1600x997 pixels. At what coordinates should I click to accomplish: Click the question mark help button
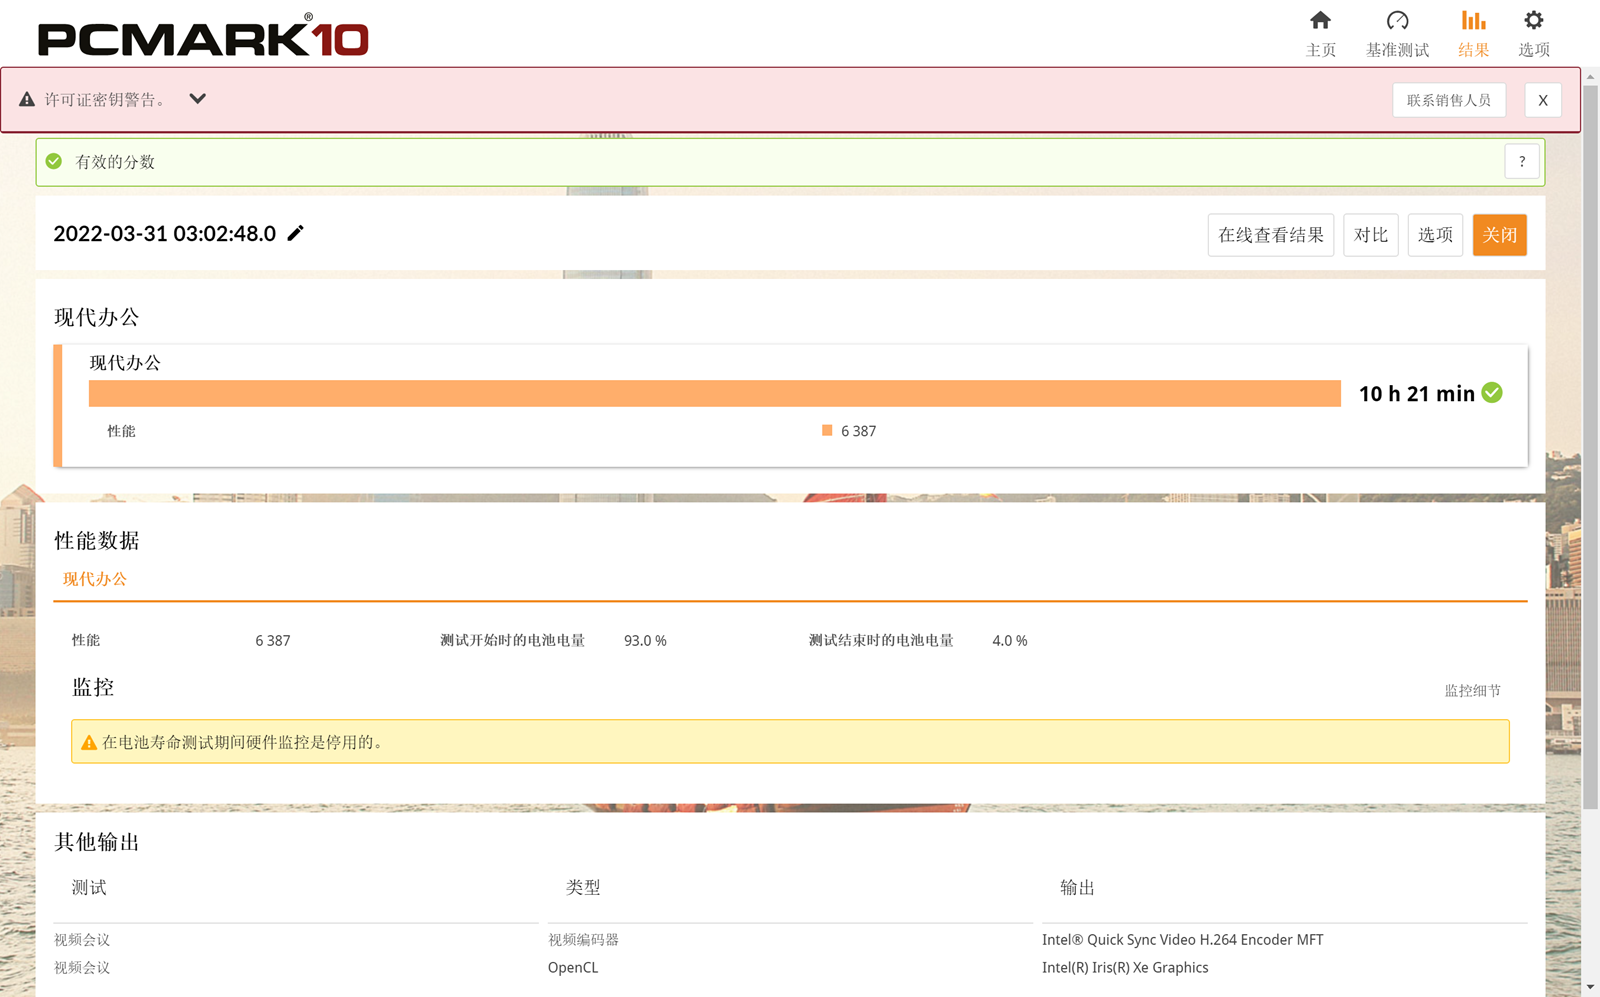(x=1522, y=162)
